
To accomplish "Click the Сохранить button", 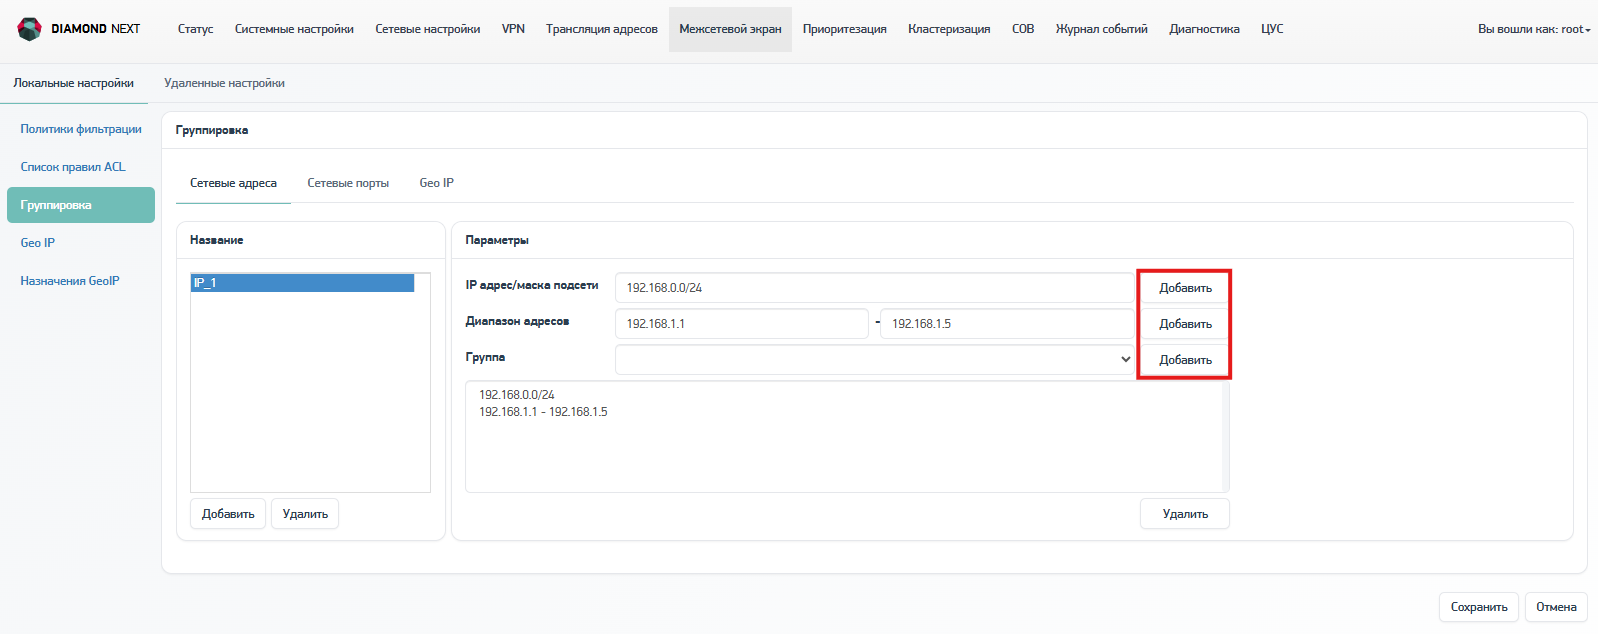I will (x=1479, y=607).
